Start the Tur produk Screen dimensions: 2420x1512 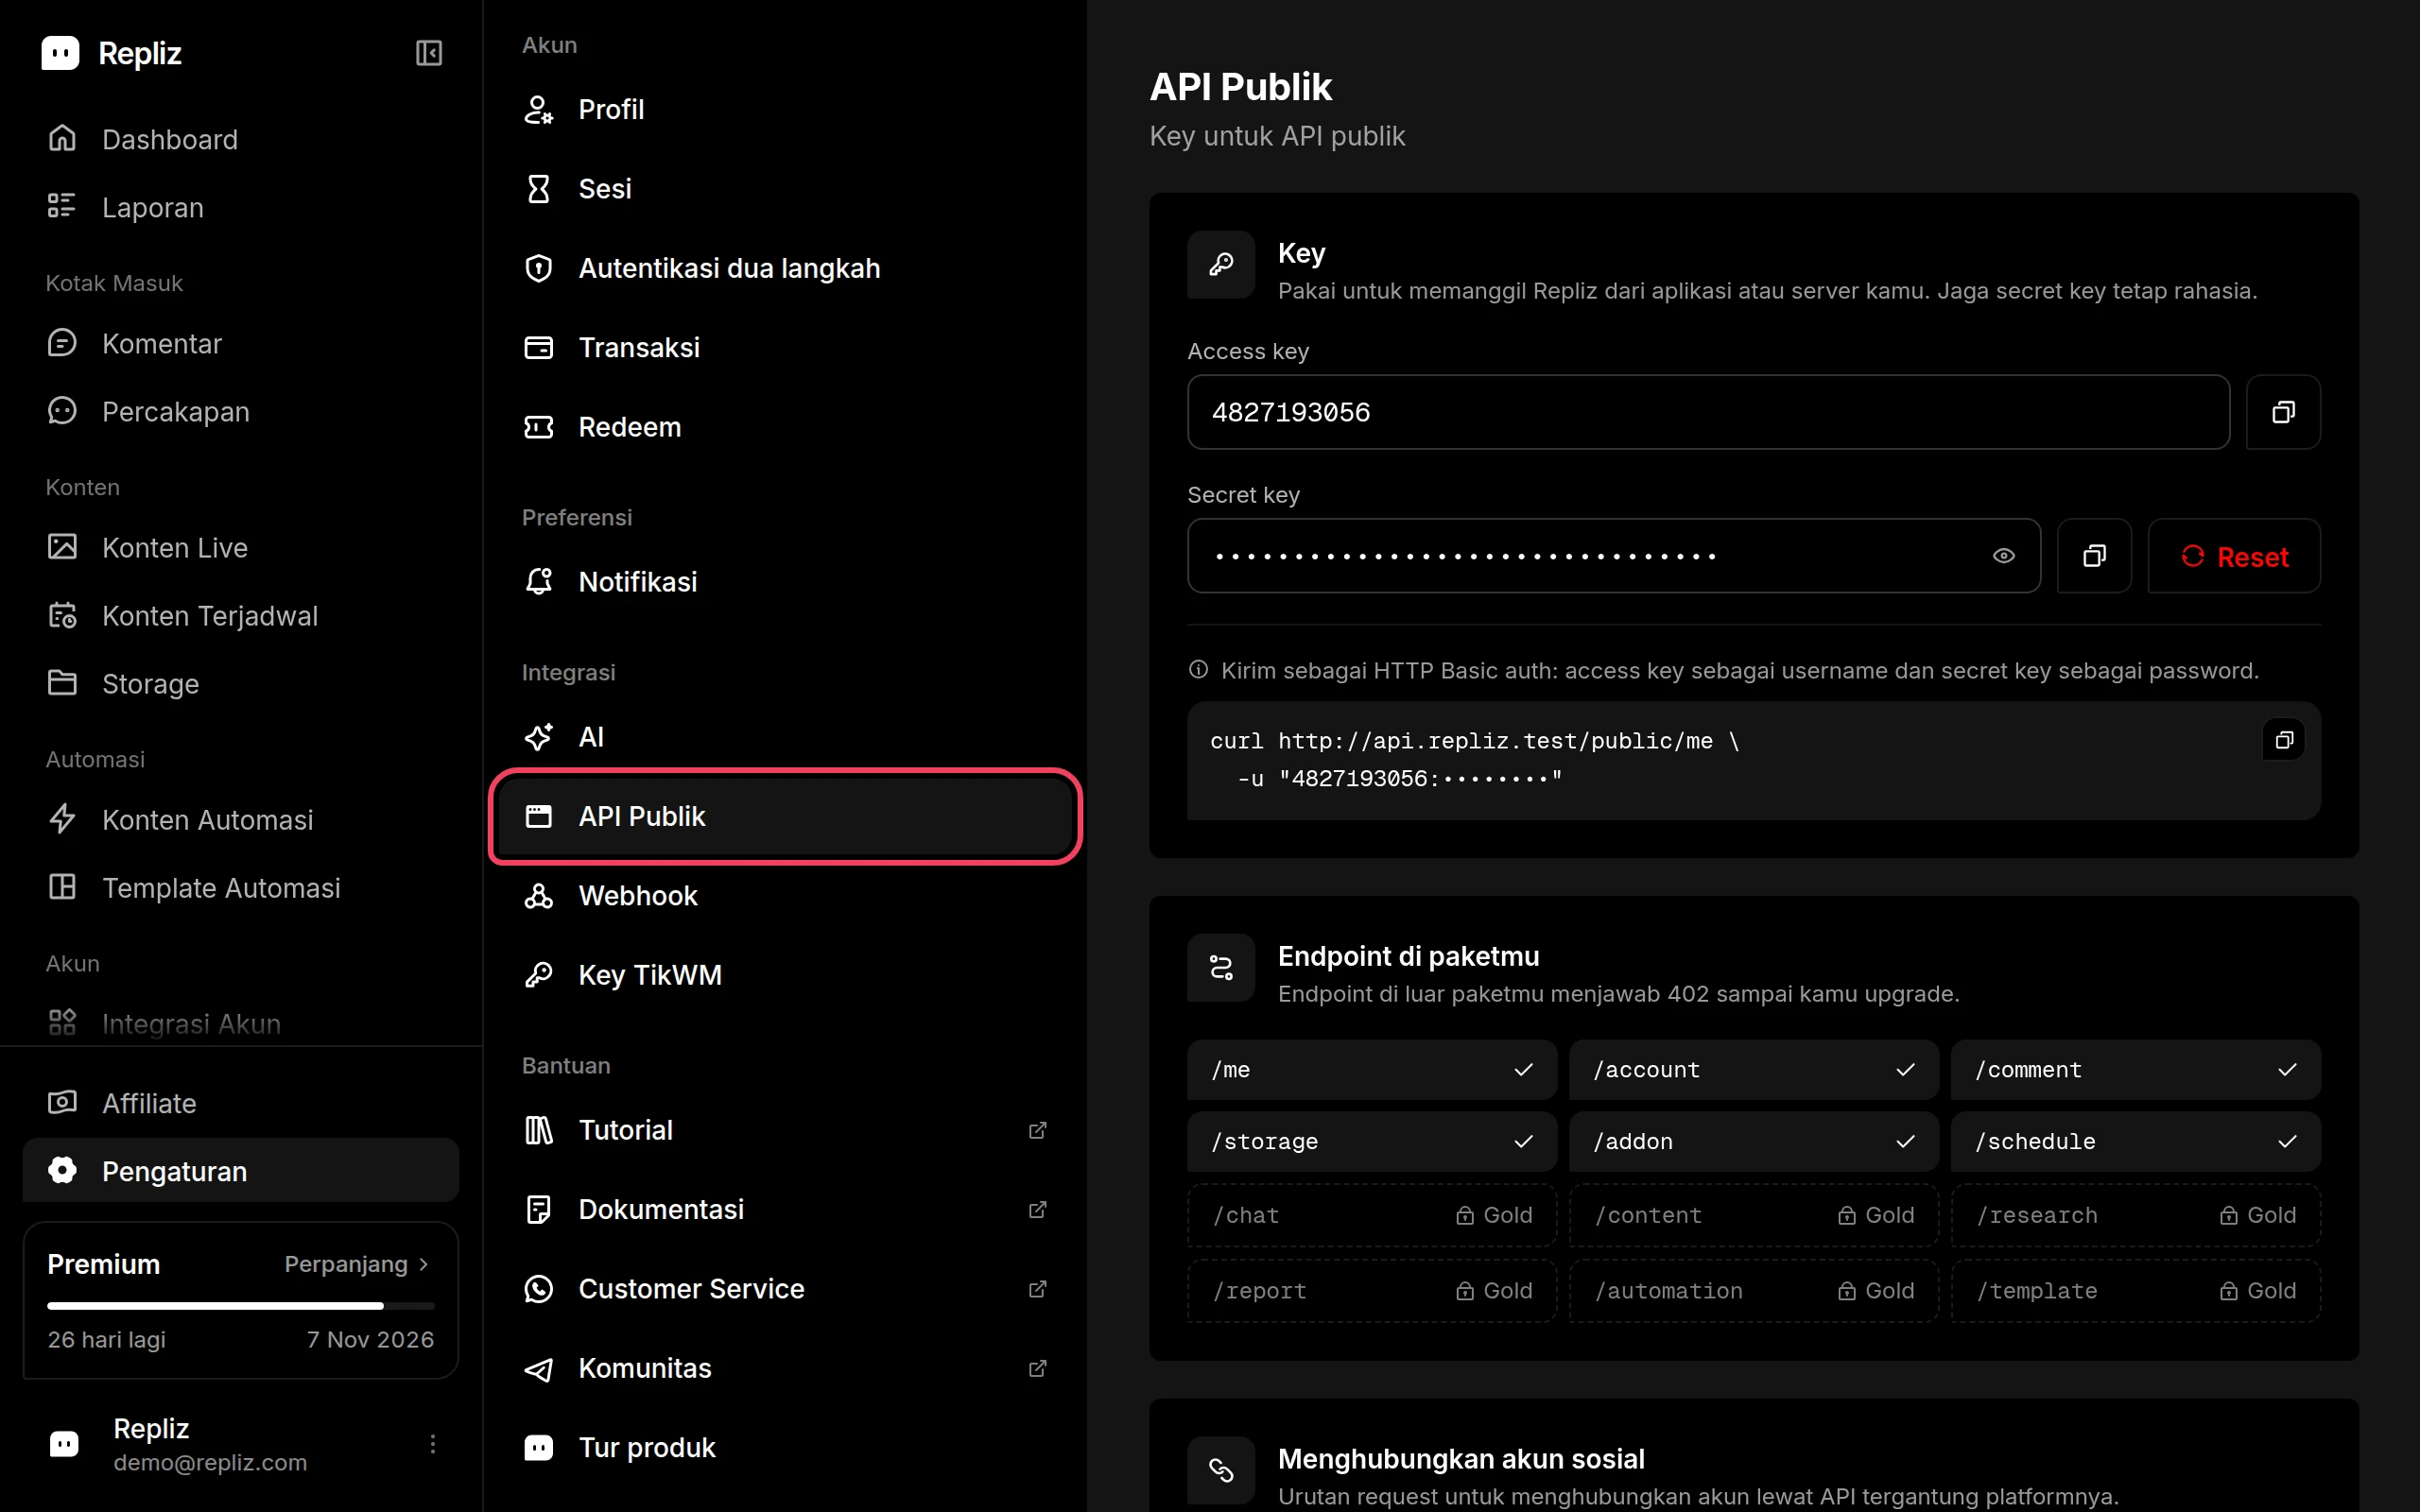[785, 1447]
